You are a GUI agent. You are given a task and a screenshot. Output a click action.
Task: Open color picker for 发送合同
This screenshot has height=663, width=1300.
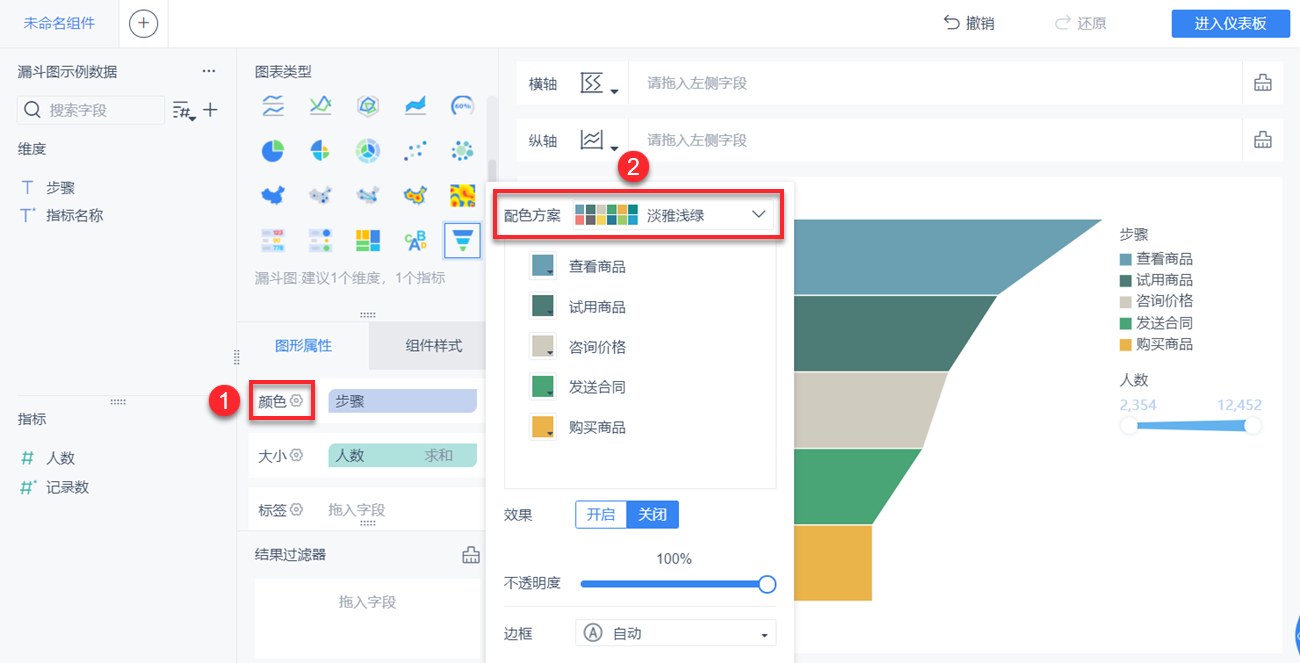coord(543,387)
